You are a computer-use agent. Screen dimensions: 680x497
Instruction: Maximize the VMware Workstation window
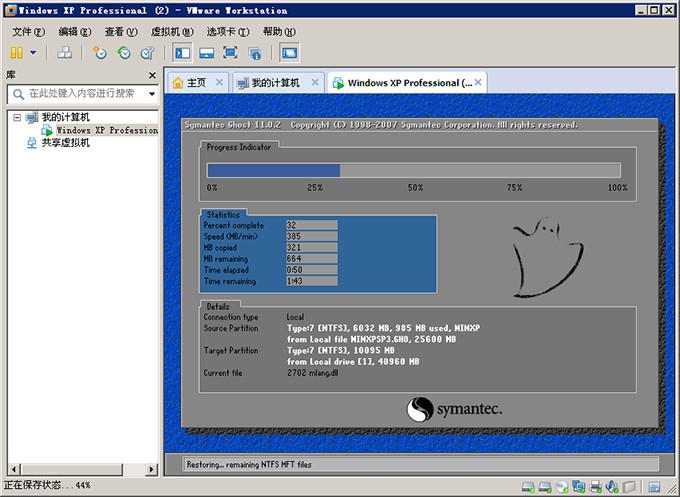(654, 10)
